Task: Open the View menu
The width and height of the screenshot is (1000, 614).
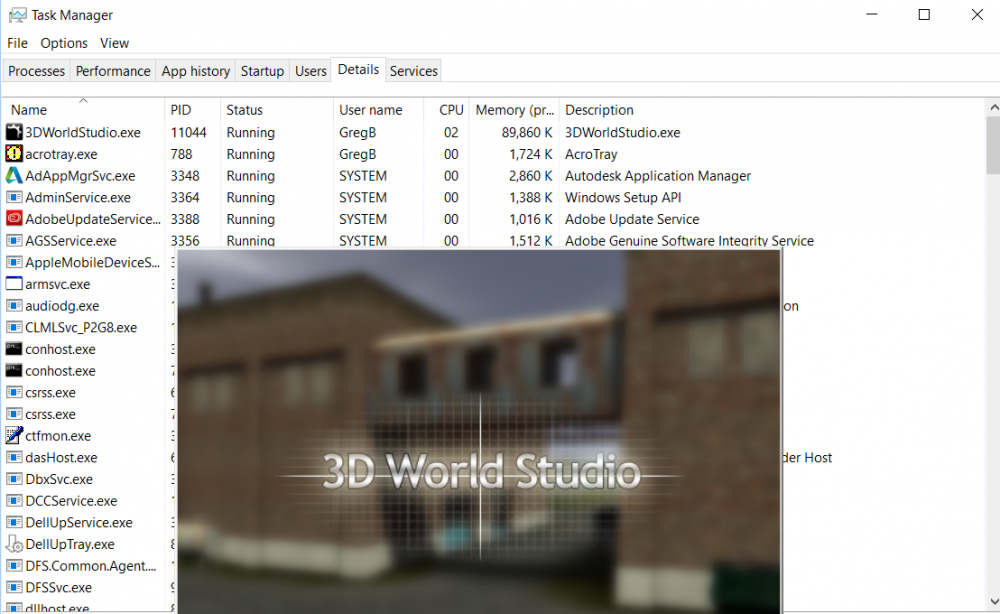Action: [114, 43]
